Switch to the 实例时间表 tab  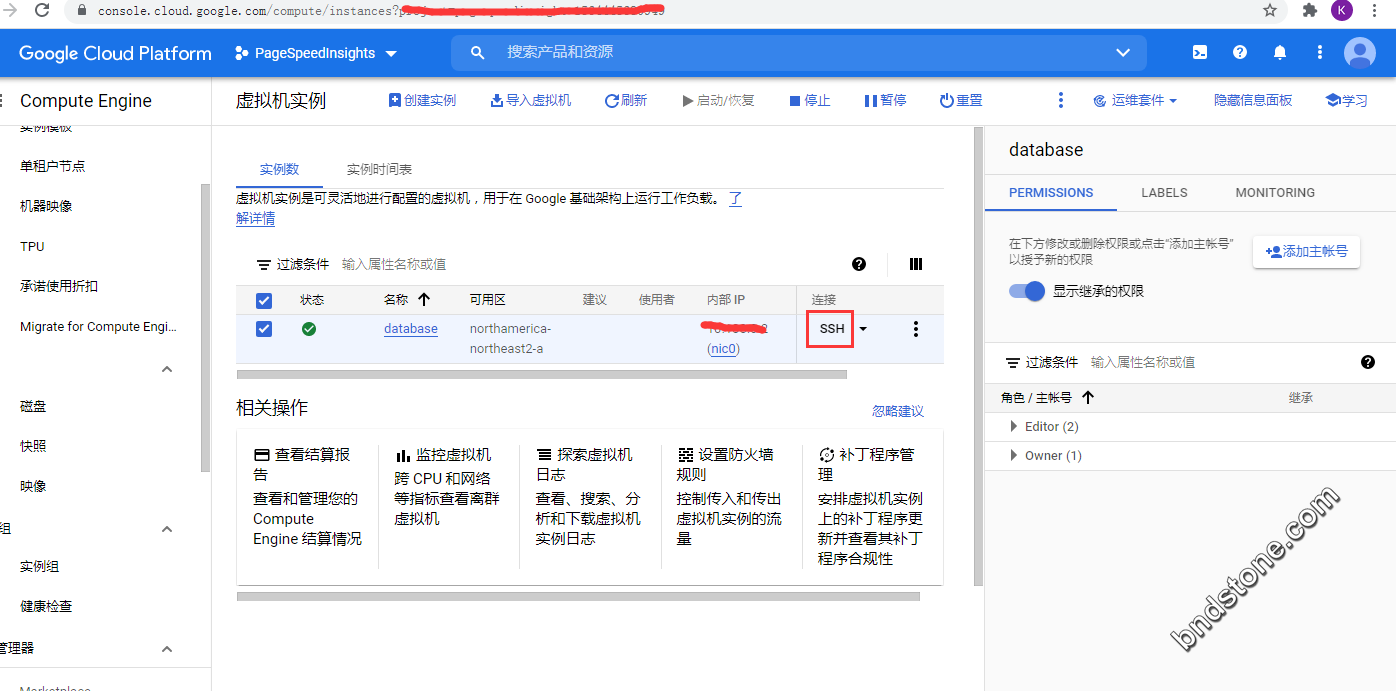point(379,170)
